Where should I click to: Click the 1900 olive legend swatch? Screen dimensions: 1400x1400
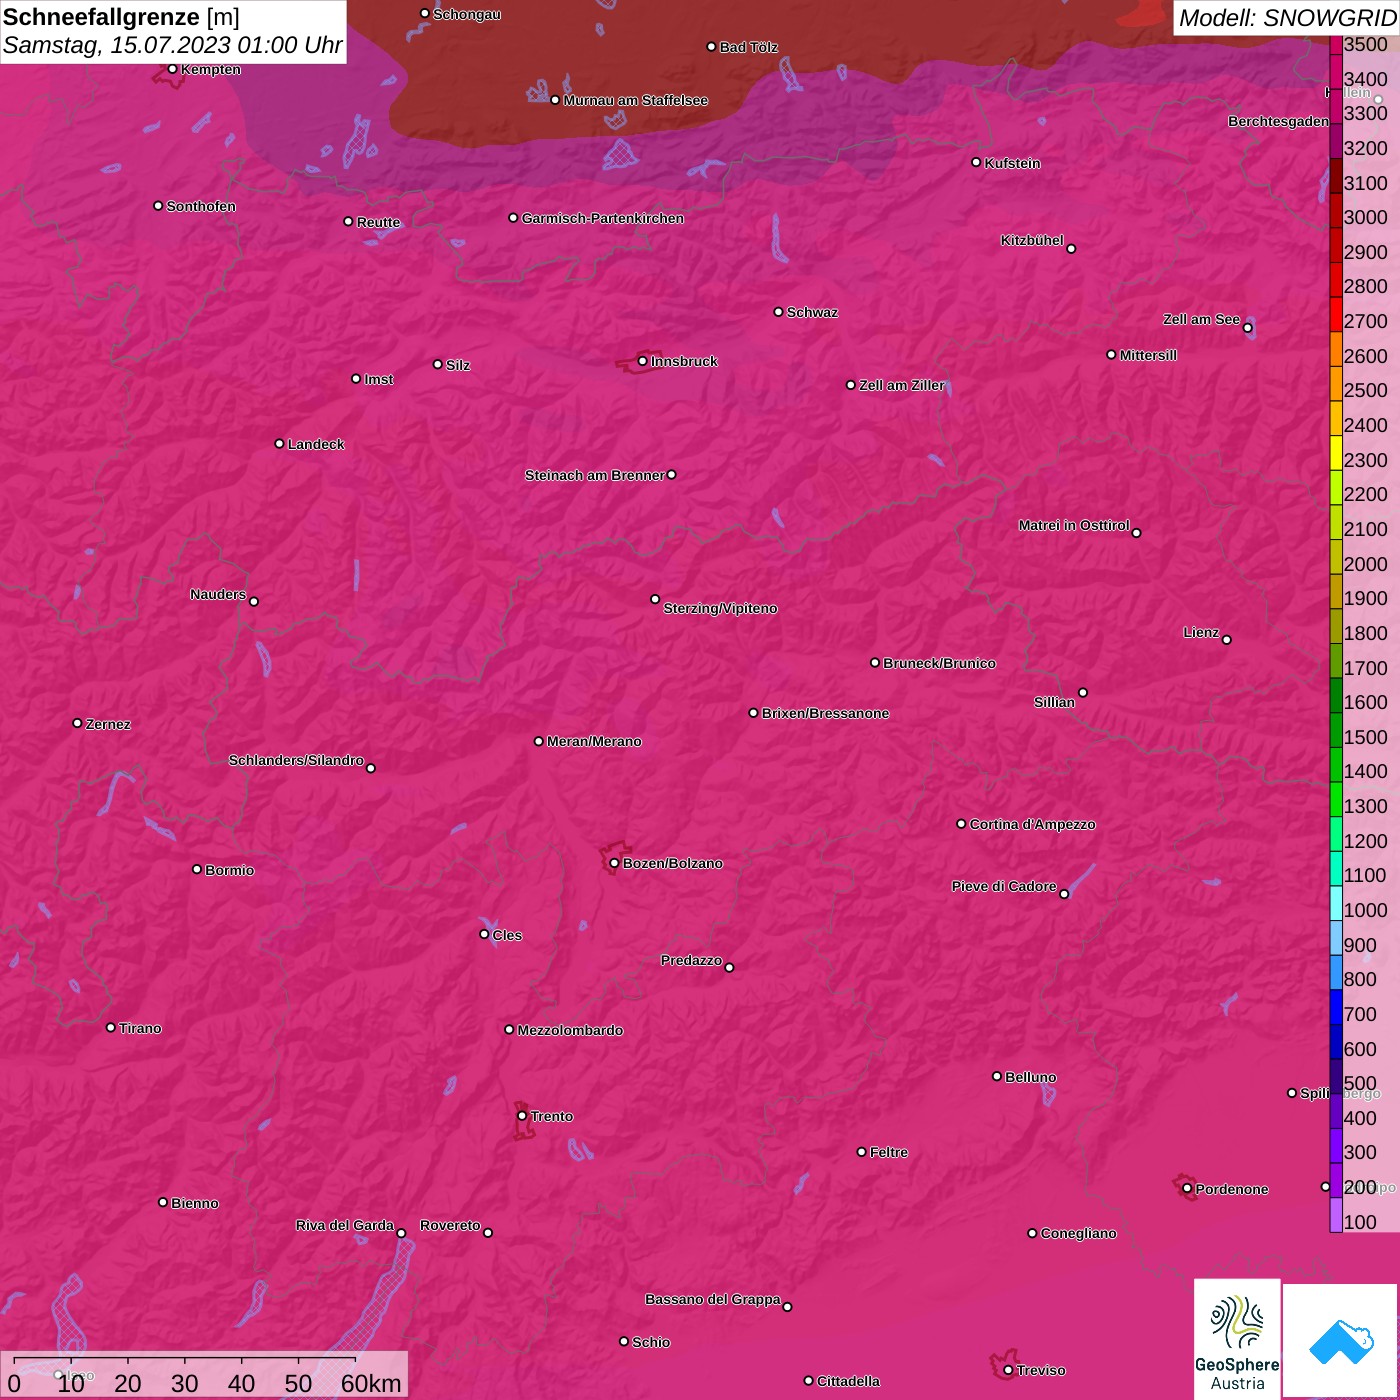pos(1335,591)
